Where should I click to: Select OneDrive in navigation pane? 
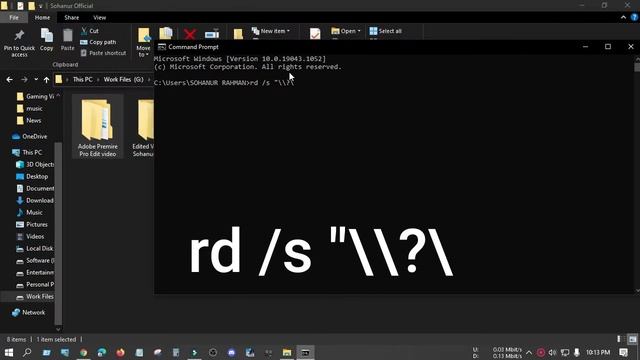(x=34, y=136)
